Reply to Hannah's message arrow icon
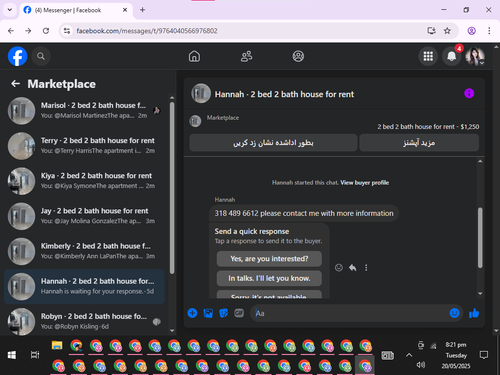The width and height of the screenshot is (500, 375). (x=352, y=268)
